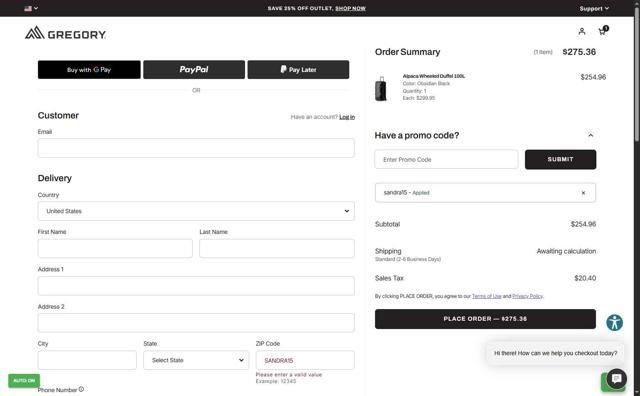Choose the PayPal Pay Later button
This screenshot has height=396, width=640.
point(298,69)
